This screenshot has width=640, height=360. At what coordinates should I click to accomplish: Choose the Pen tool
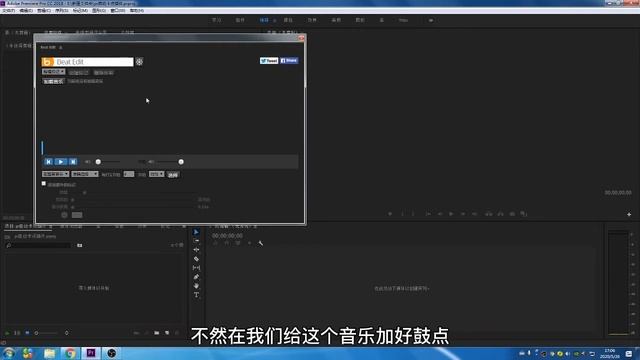[196, 277]
